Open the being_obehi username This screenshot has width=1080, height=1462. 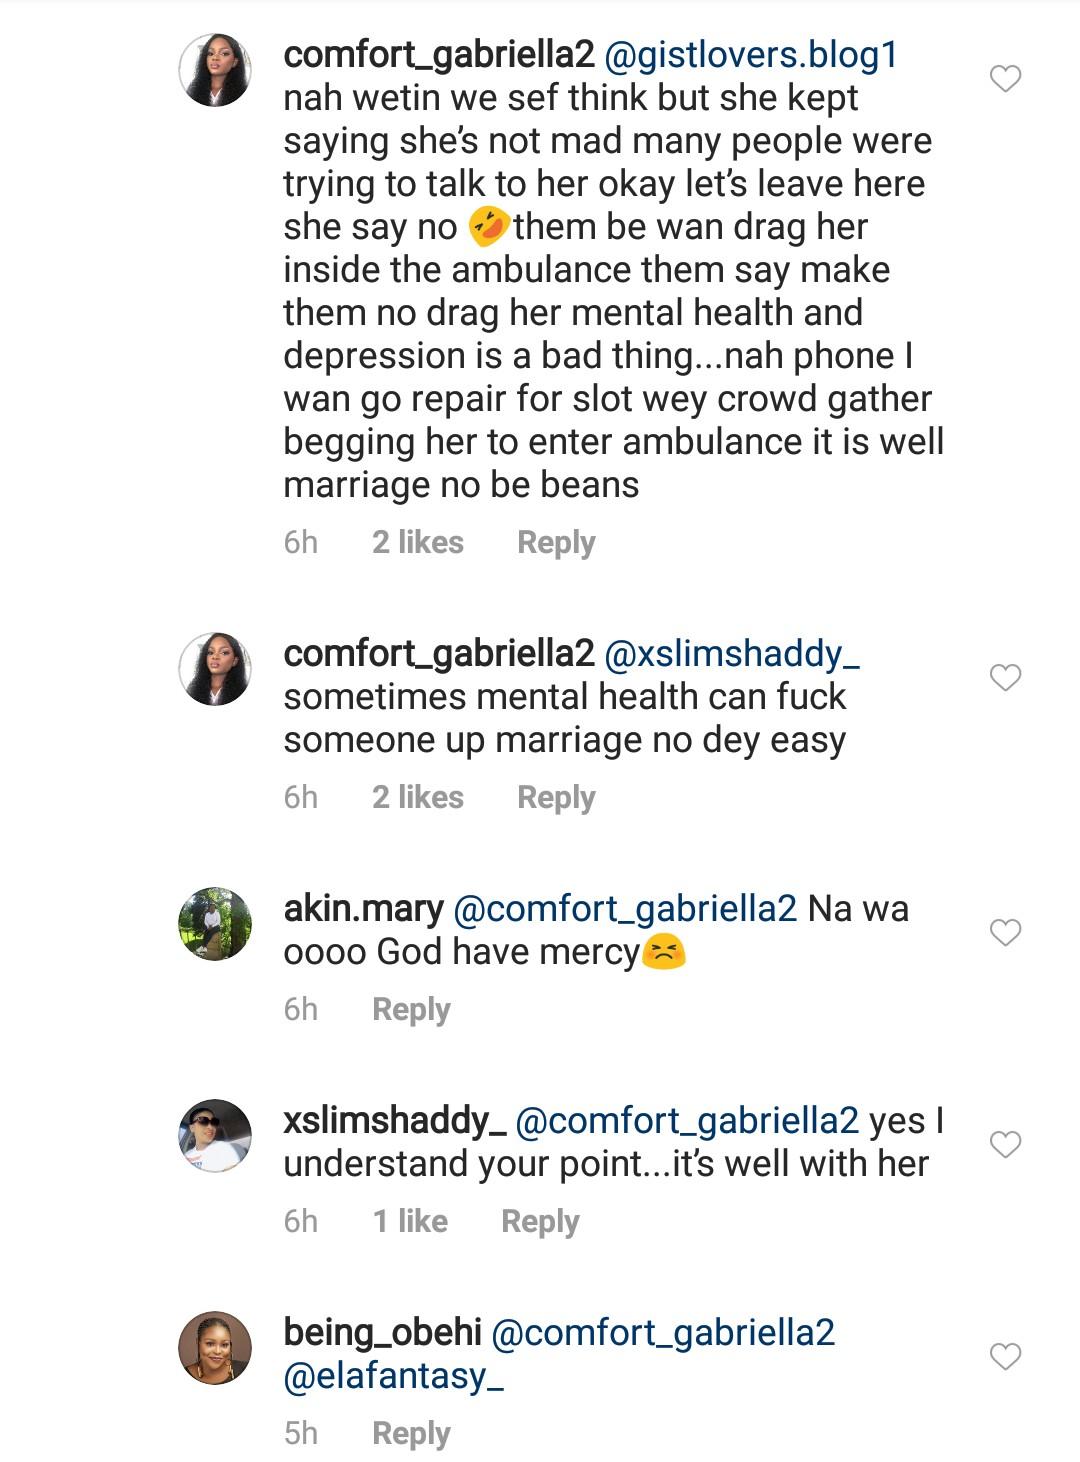point(382,1333)
